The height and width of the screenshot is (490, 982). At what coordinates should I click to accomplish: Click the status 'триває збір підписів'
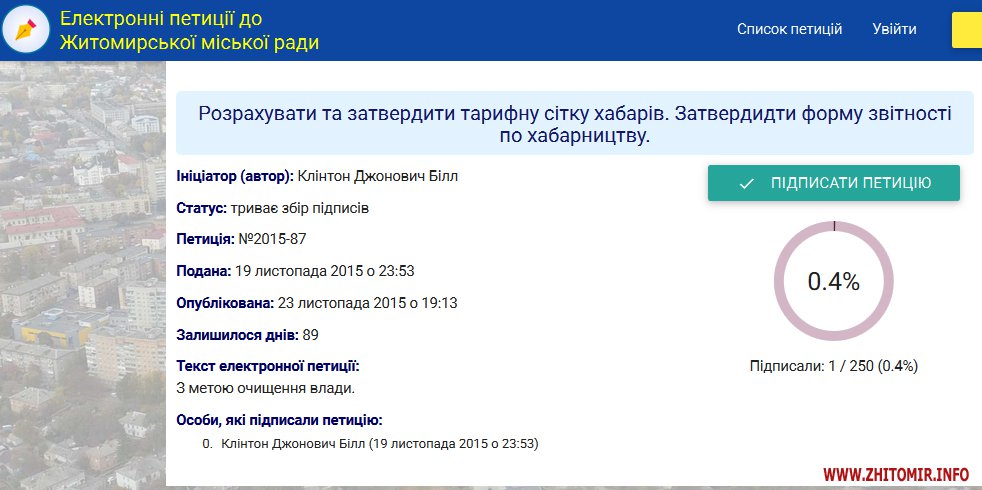pyautogui.click(x=300, y=209)
